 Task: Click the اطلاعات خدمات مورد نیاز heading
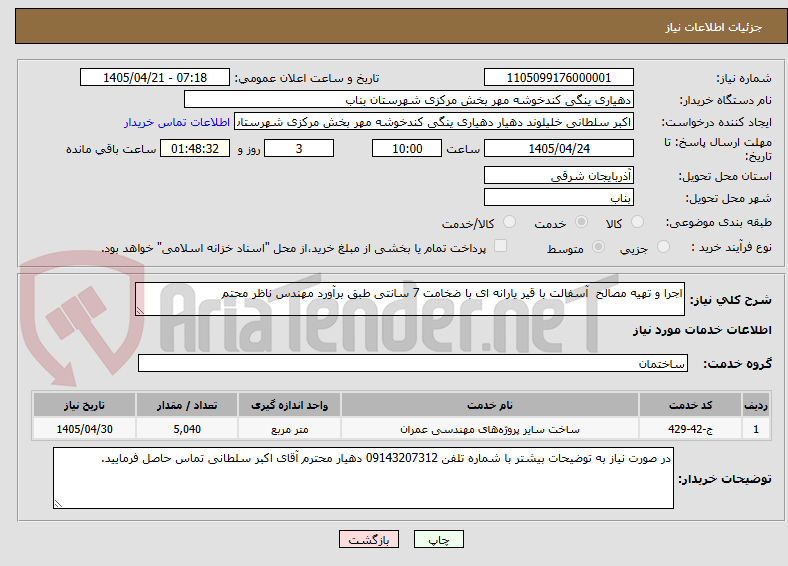point(702,330)
